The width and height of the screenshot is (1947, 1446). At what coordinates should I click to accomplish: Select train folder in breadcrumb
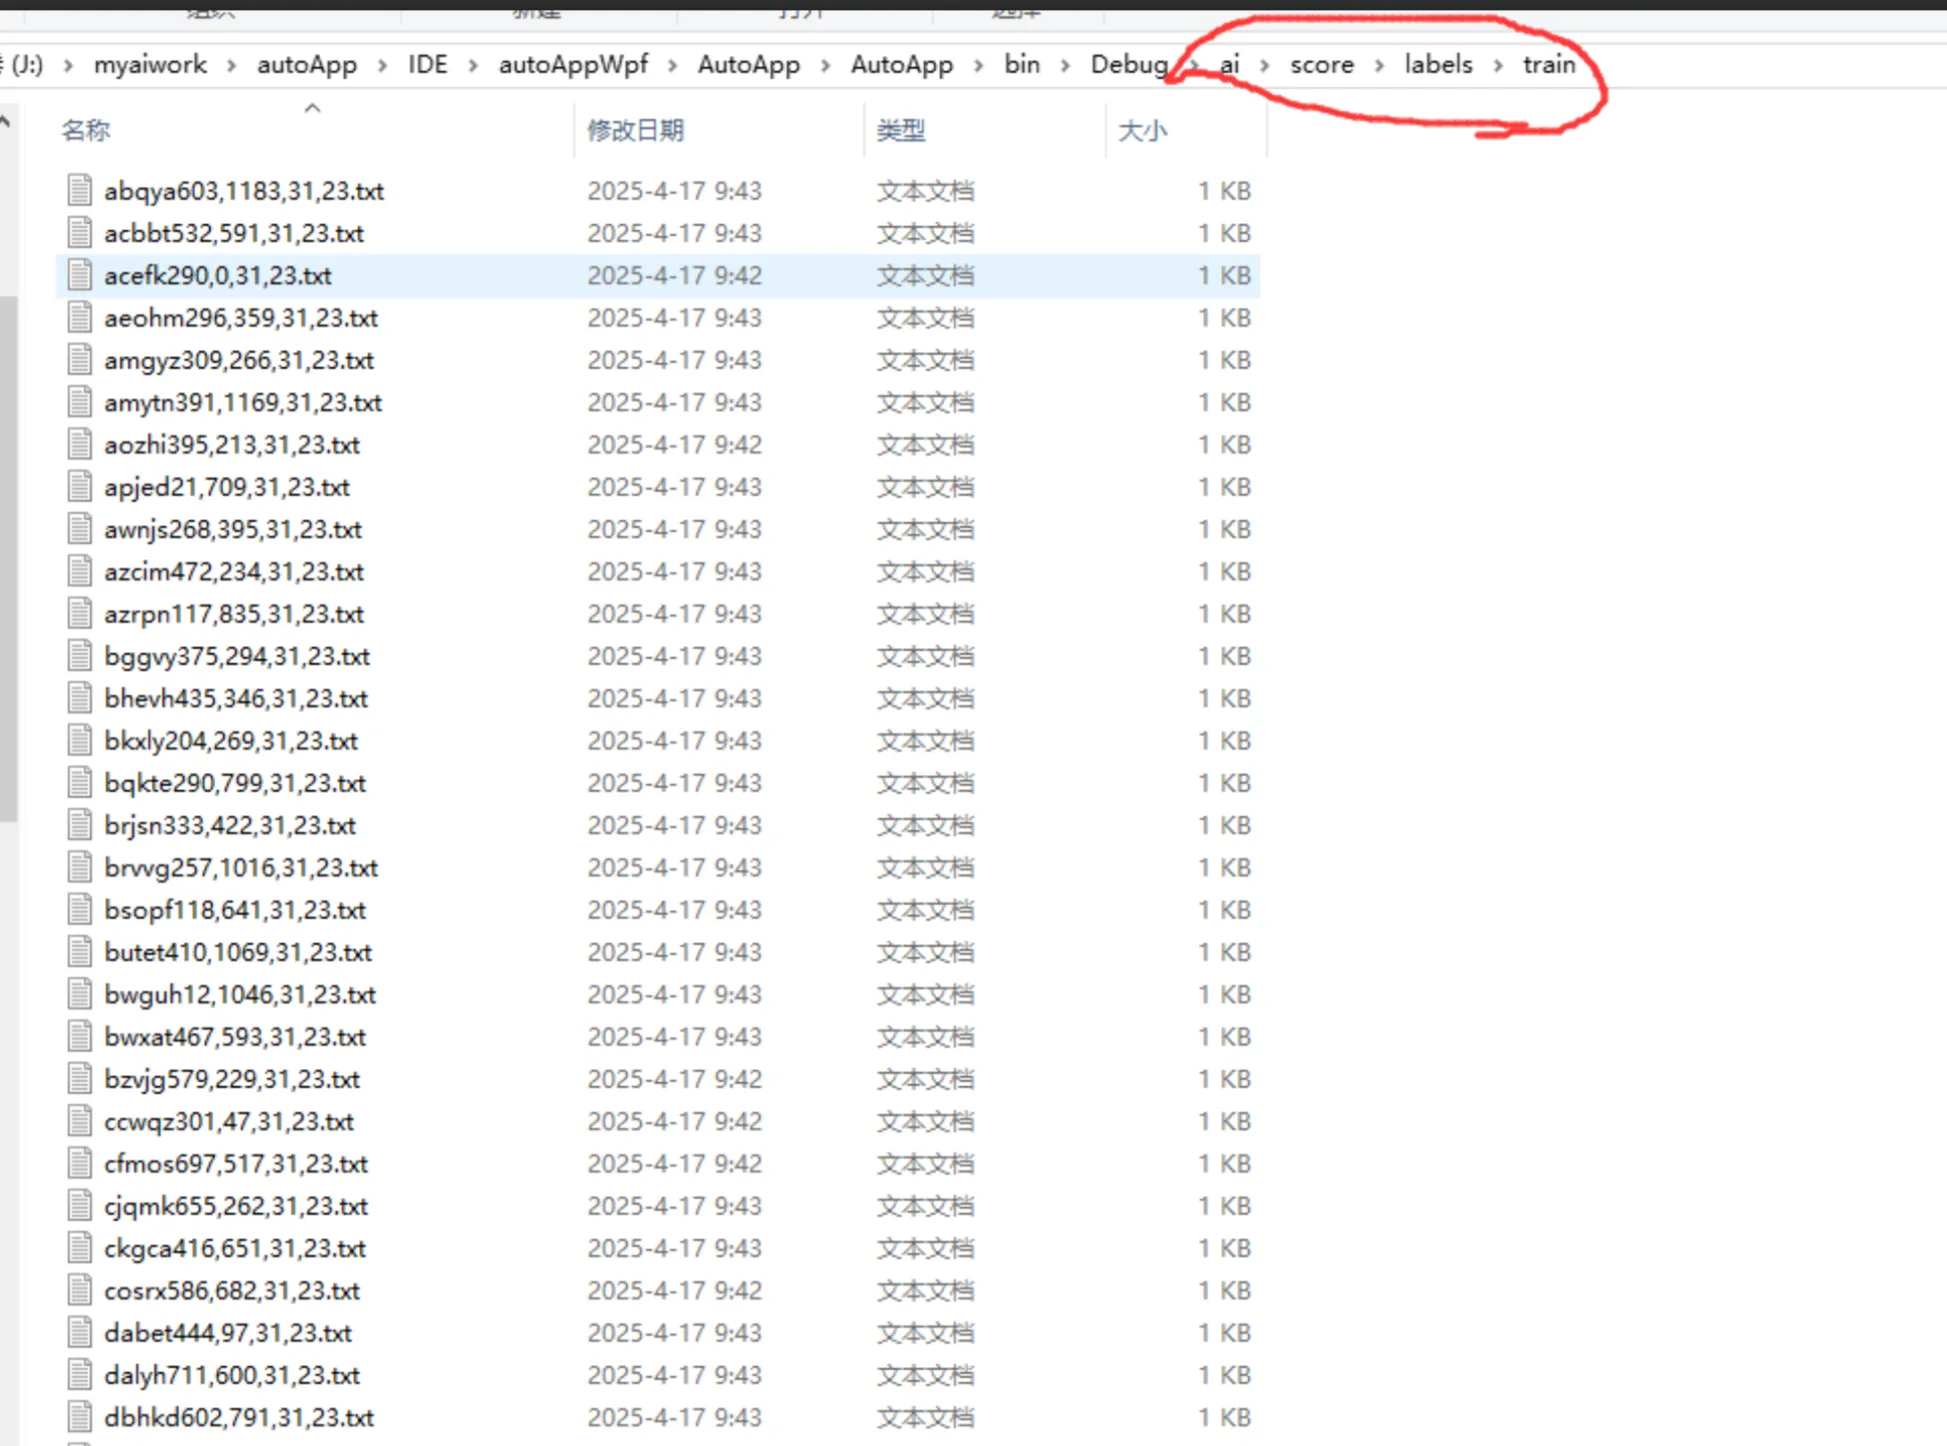coord(1549,65)
